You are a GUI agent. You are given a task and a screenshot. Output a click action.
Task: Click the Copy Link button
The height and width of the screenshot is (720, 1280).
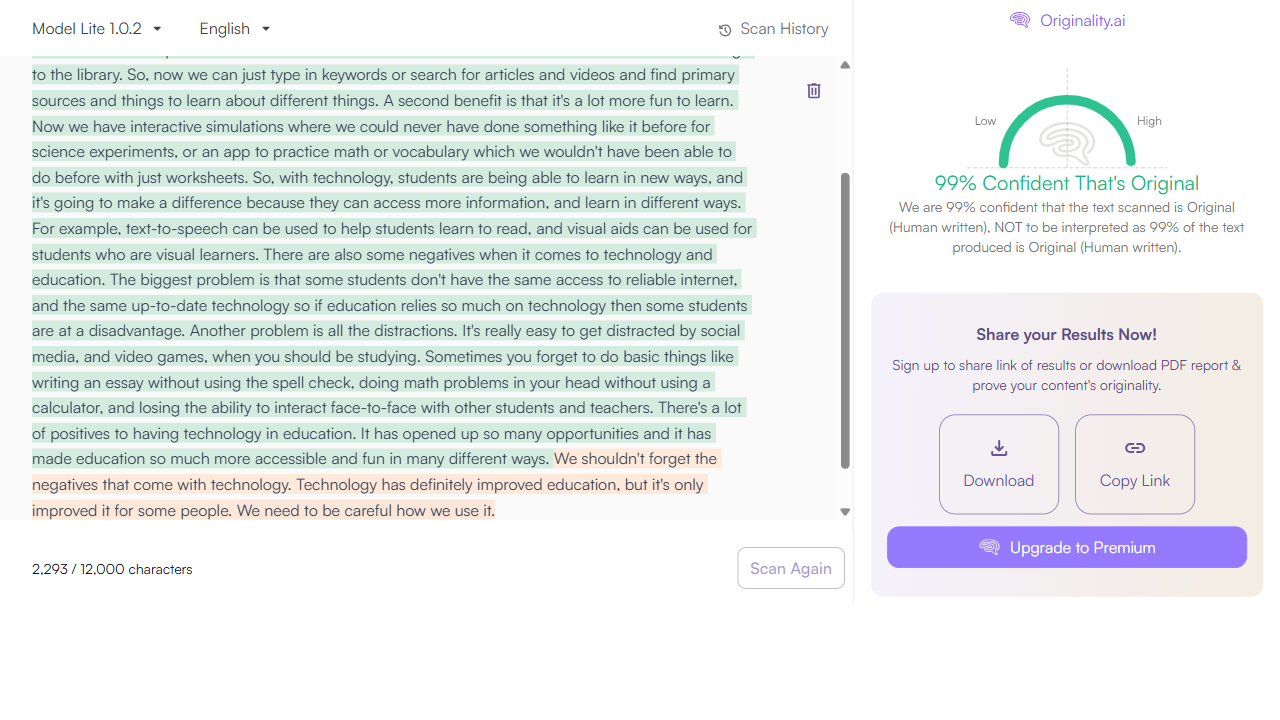coord(1135,464)
